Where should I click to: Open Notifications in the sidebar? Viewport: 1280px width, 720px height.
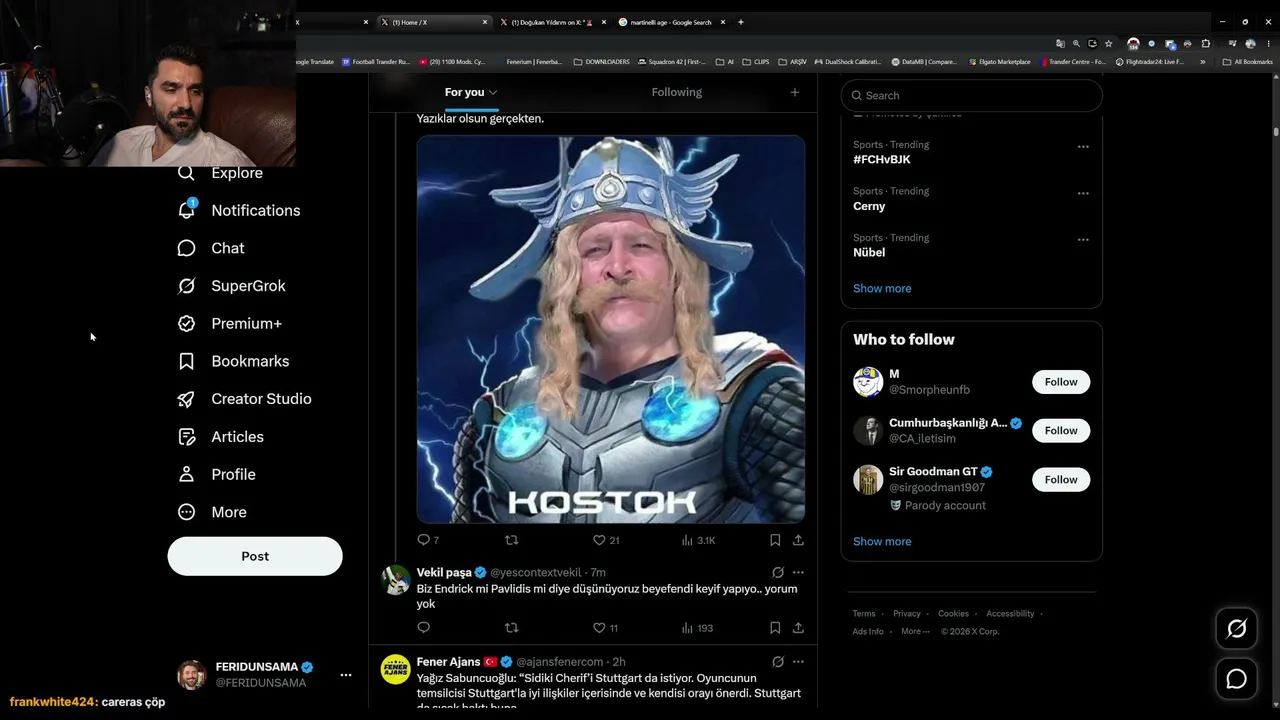point(239,210)
